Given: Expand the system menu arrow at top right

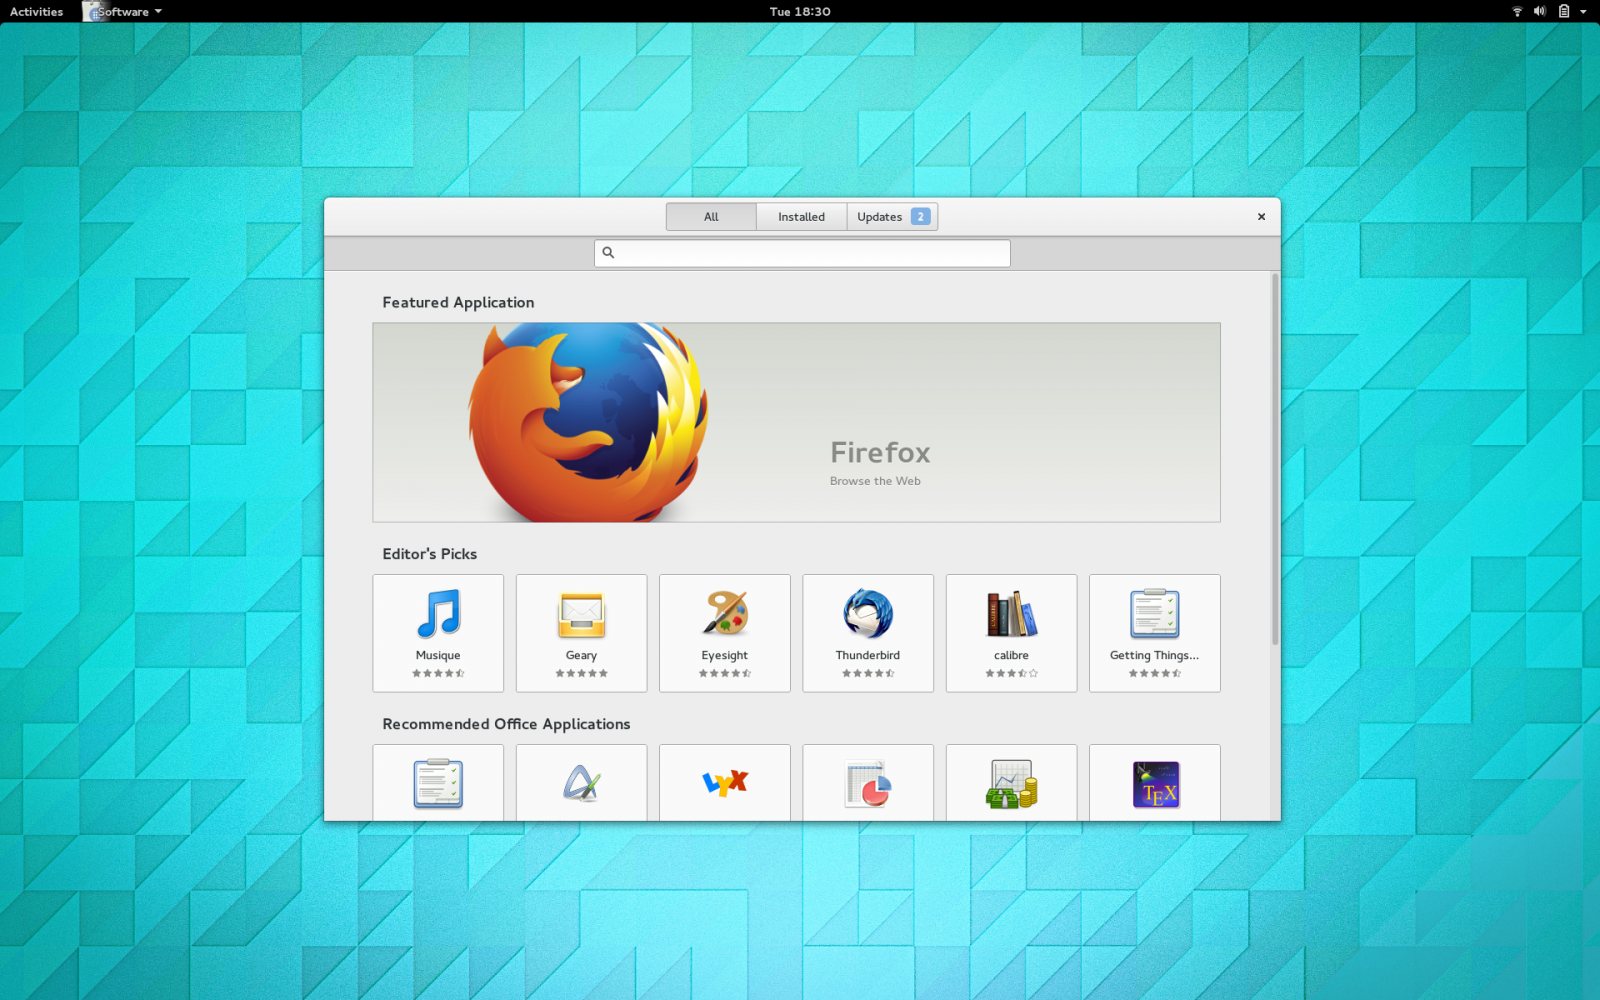Looking at the screenshot, I should tap(1583, 12).
